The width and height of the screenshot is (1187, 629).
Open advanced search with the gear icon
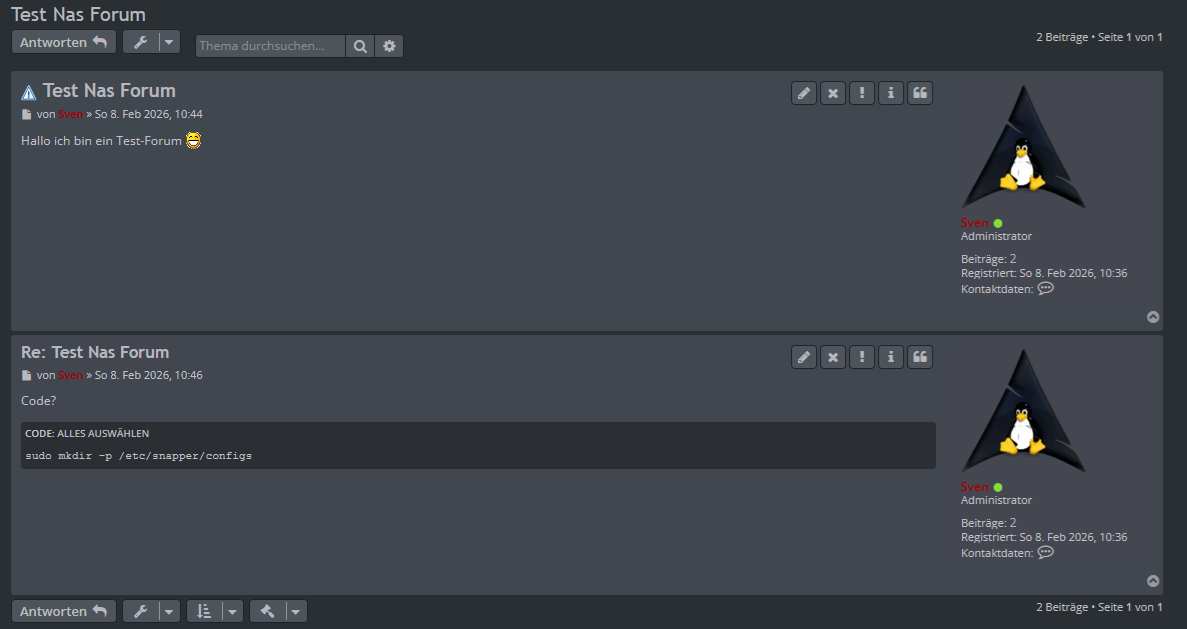click(x=389, y=46)
